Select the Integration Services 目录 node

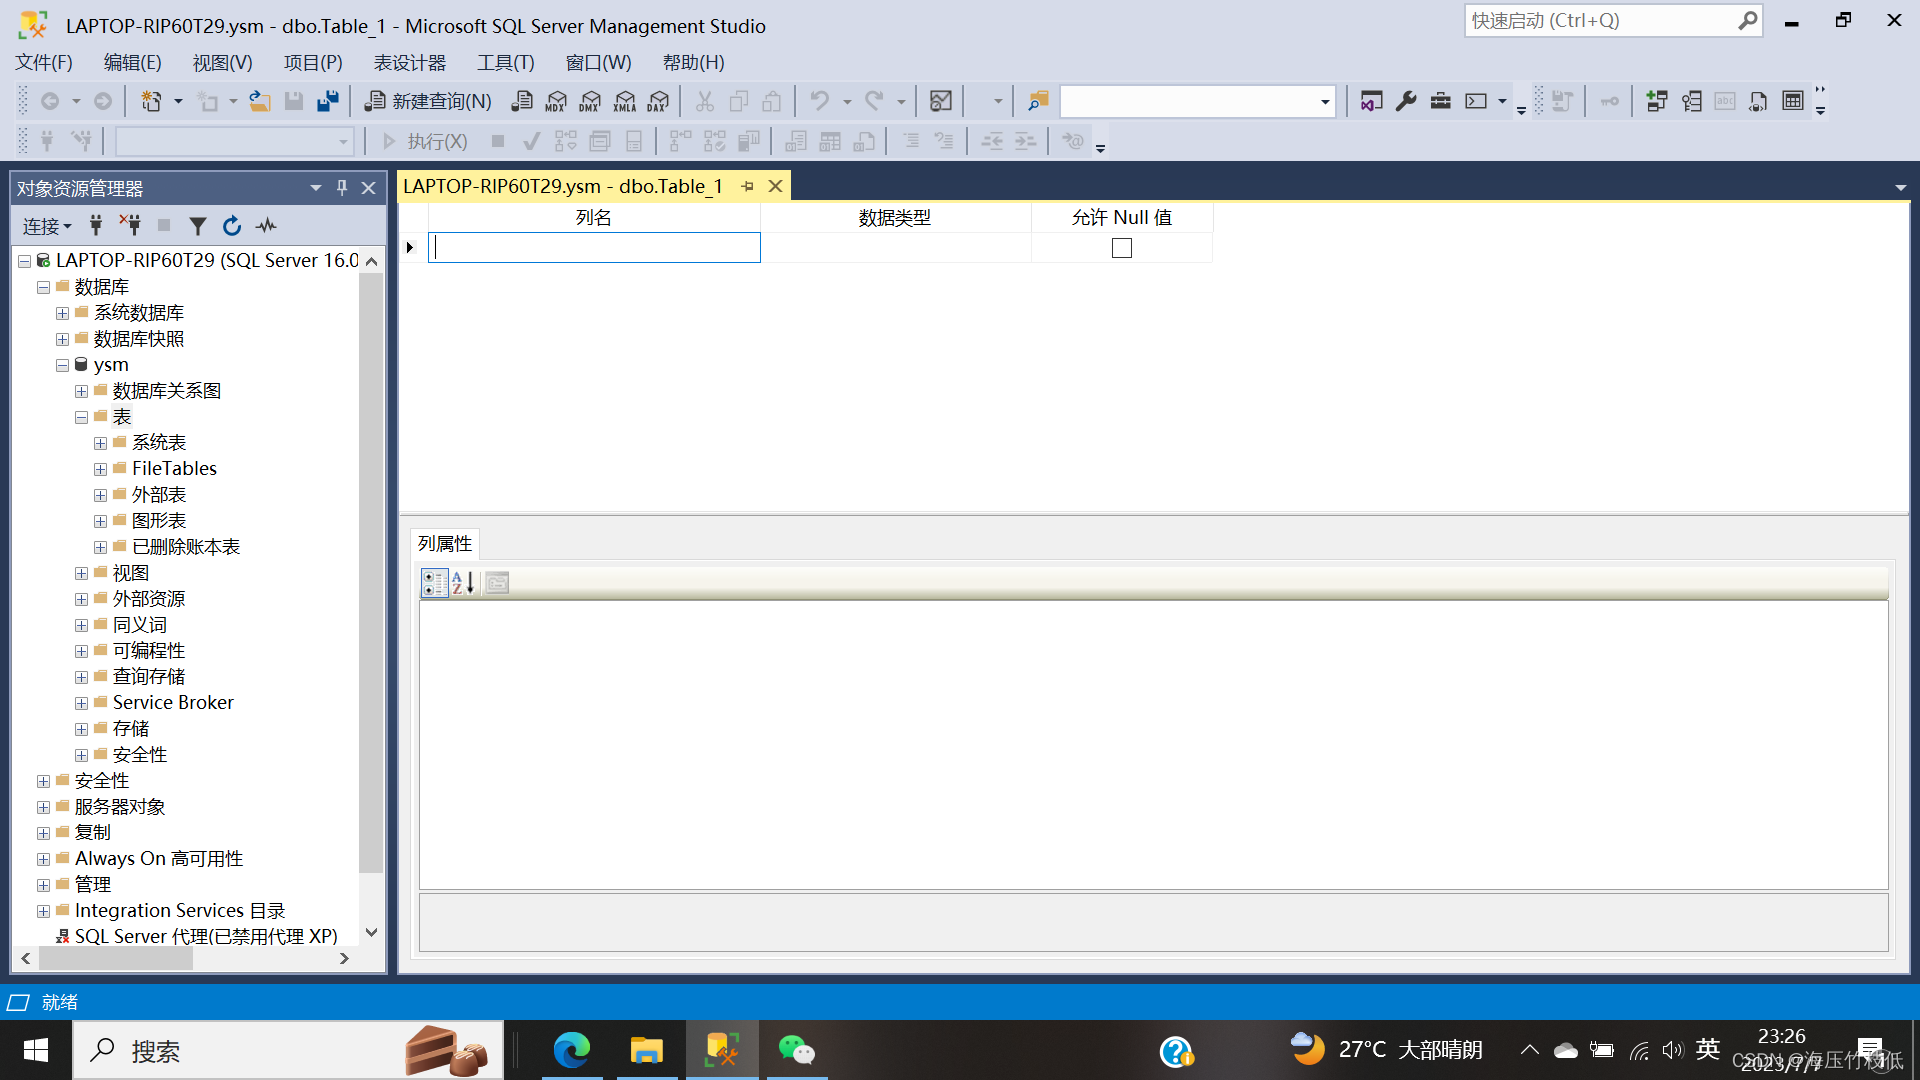click(x=180, y=910)
